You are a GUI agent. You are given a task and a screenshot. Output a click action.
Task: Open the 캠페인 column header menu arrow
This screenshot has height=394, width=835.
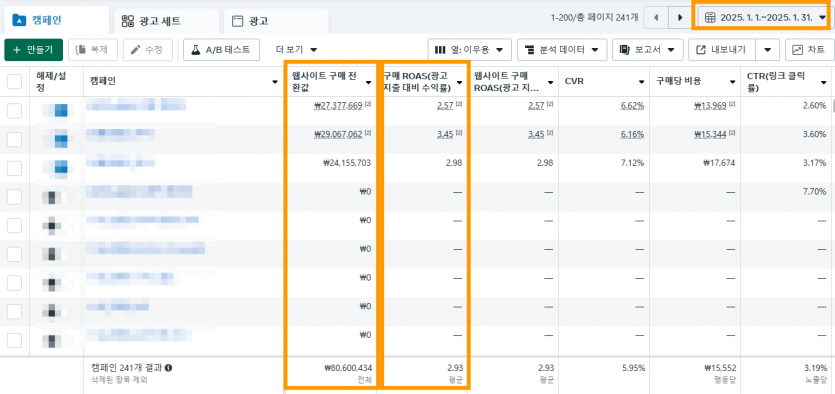[x=275, y=82]
